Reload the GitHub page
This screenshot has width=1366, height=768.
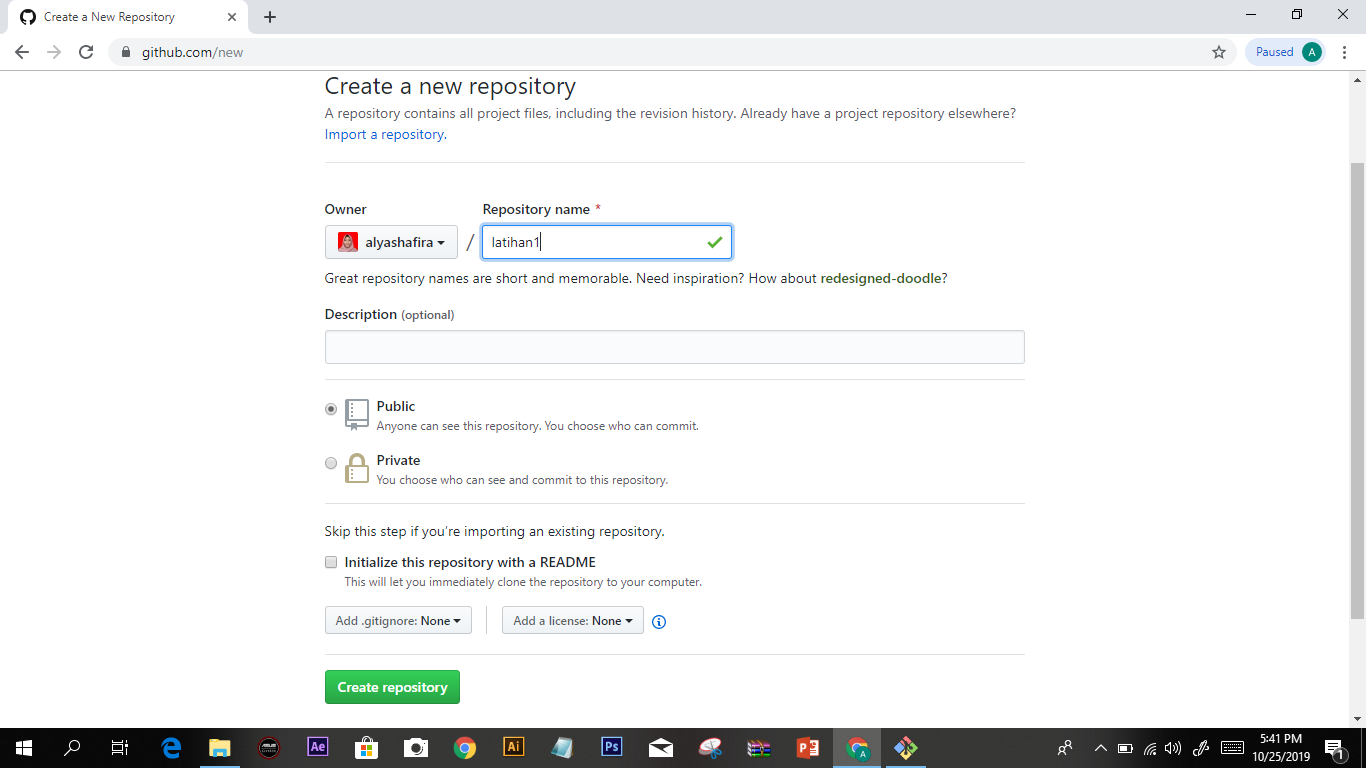tap(86, 52)
